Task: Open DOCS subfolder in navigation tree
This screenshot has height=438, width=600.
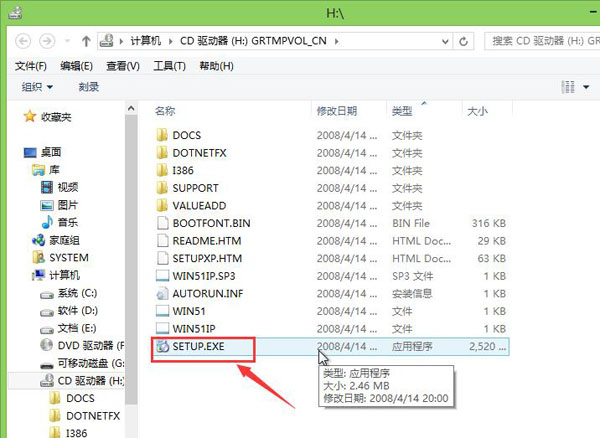Action: coord(80,398)
